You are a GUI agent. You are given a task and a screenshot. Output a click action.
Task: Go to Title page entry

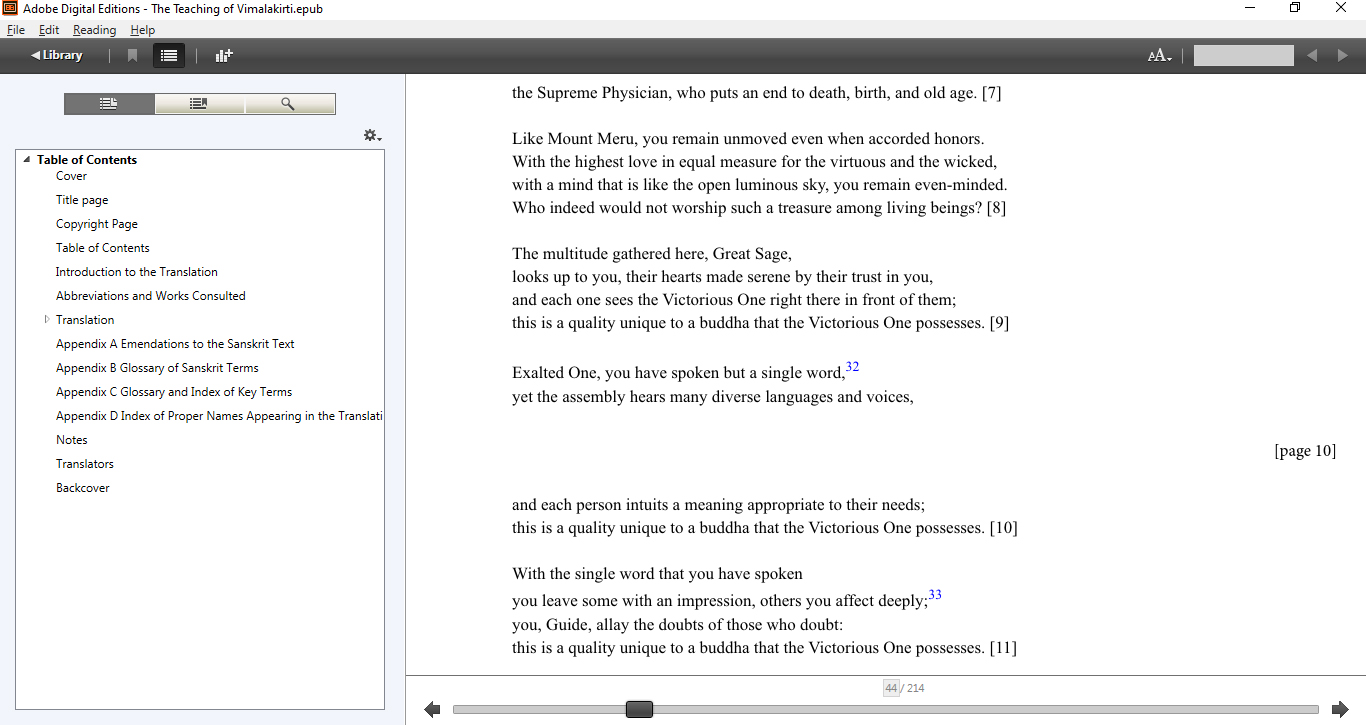pyautogui.click(x=82, y=200)
